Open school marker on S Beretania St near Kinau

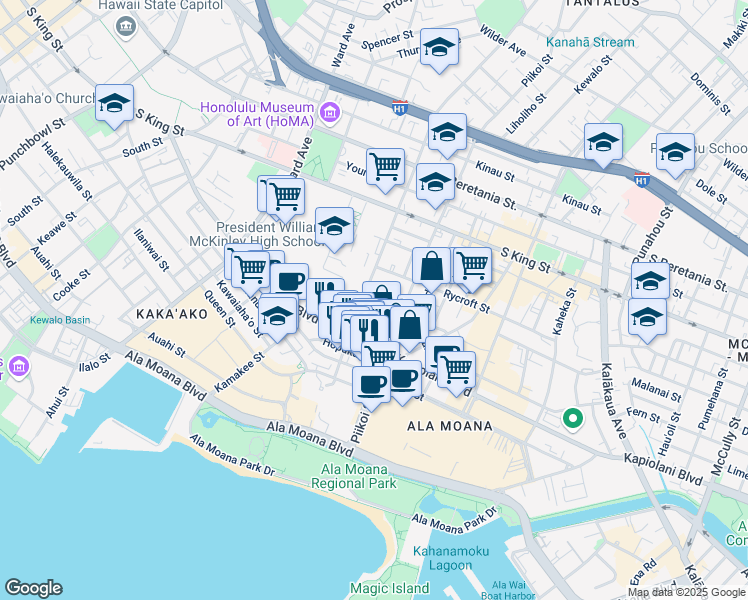tap(435, 186)
